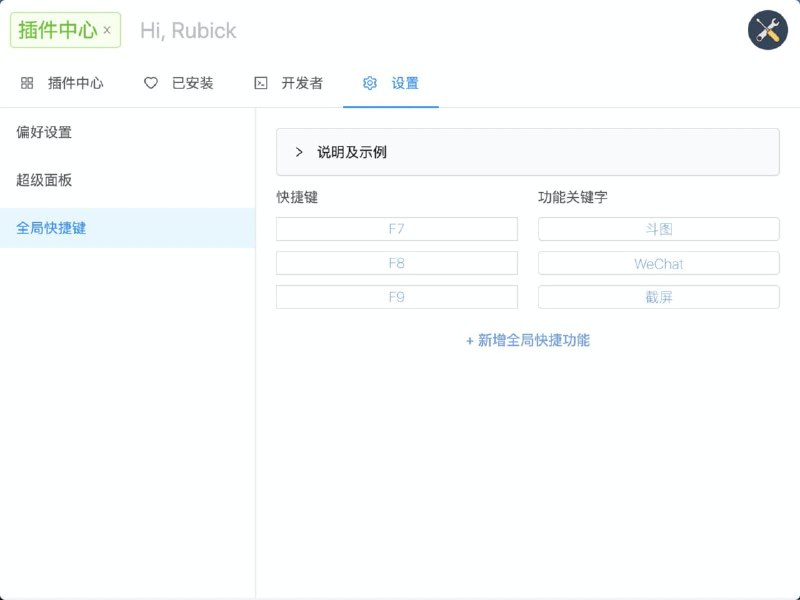The width and height of the screenshot is (800, 600).
Task: Click the 快捷键 column heading
Action: pyautogui.click(x=297, y=197)
